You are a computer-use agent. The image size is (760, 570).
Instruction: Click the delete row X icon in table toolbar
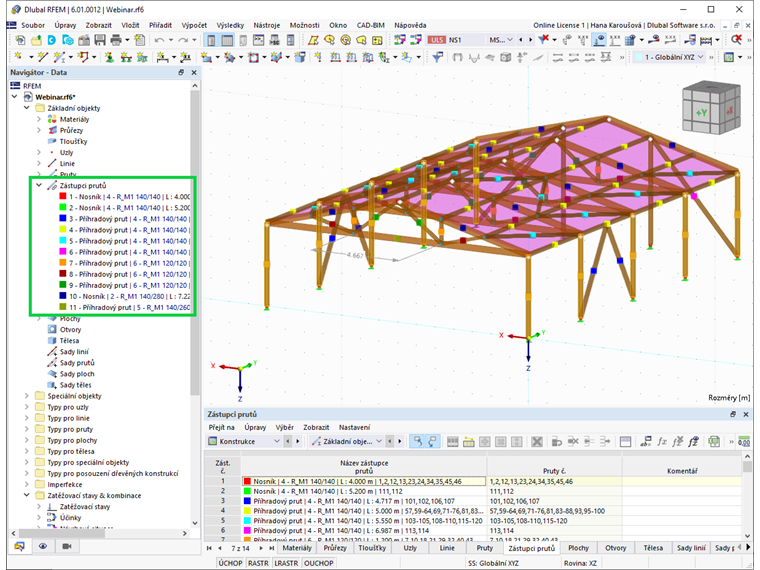tap(537, 441)
